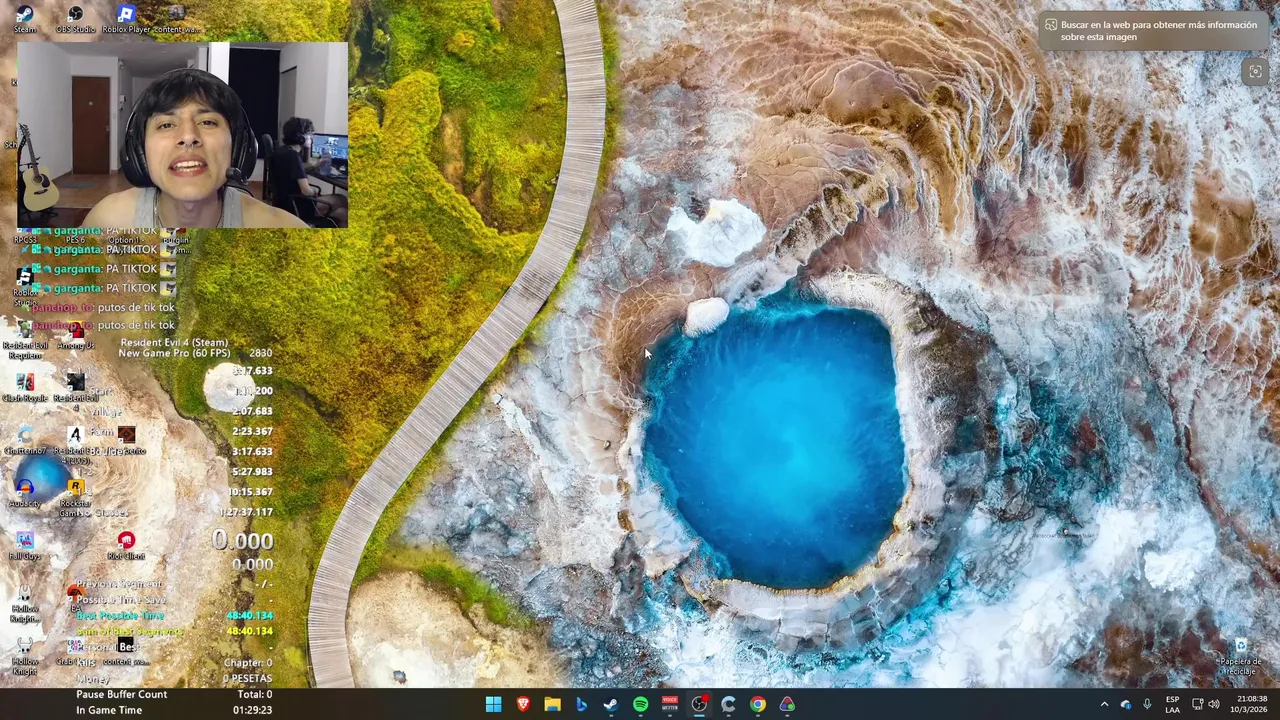Click the 'Best Possible Time' value 48:40.134
The width and height of the screenshot is (1280, 720).
tap(249, 616)
